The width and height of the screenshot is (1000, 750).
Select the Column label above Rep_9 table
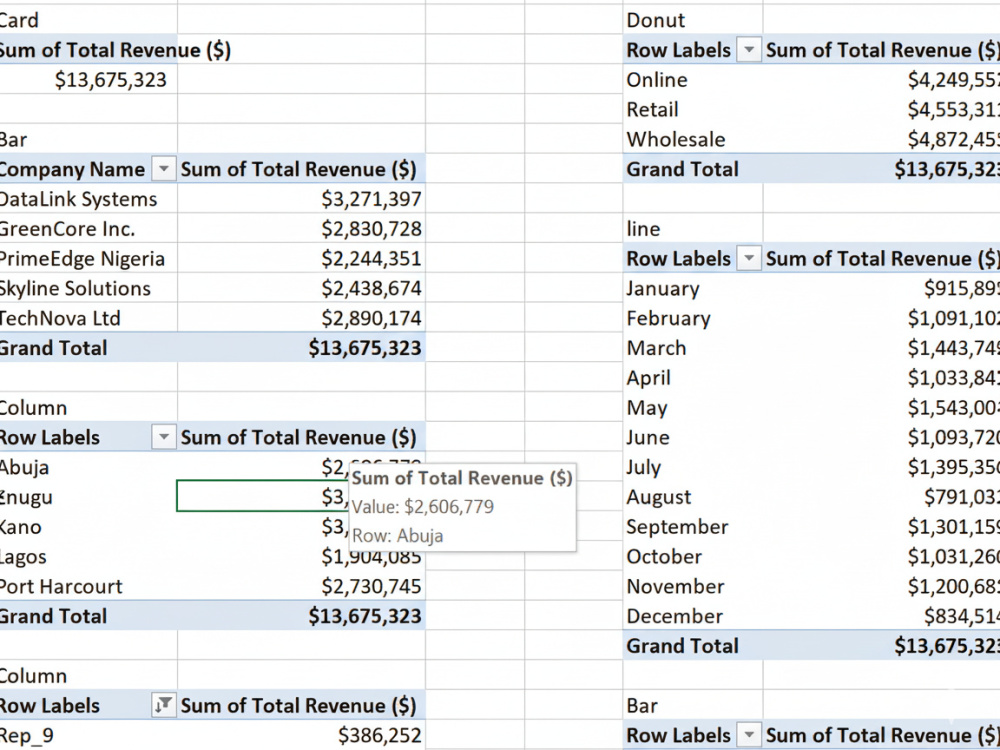[88, 676]
